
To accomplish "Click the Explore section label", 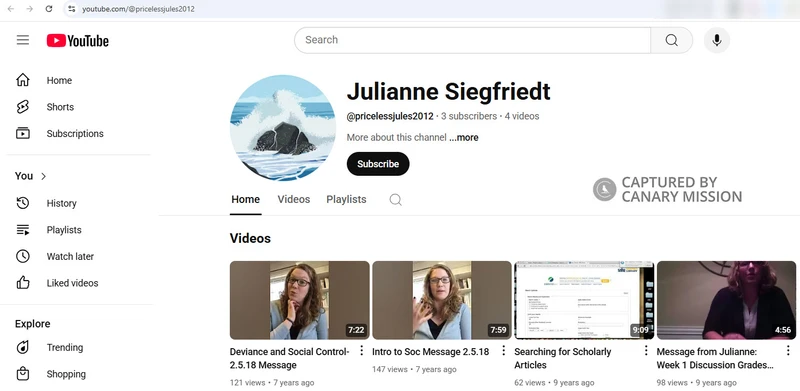I will [33, 324].
